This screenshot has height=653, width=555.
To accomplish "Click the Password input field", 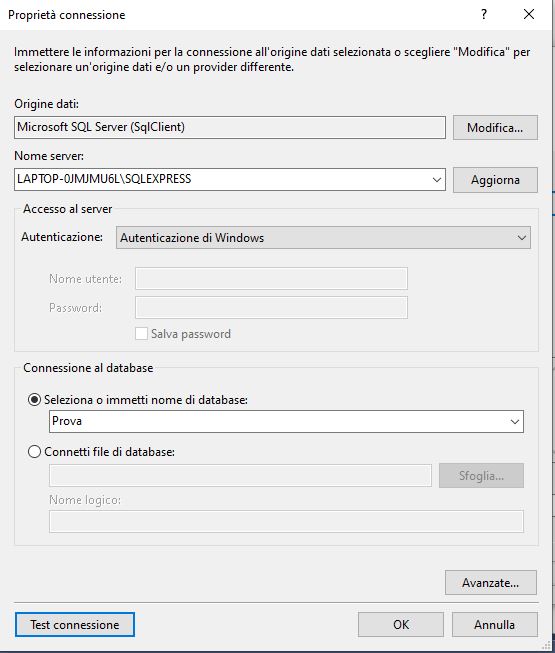I will [x=271, y=307].
